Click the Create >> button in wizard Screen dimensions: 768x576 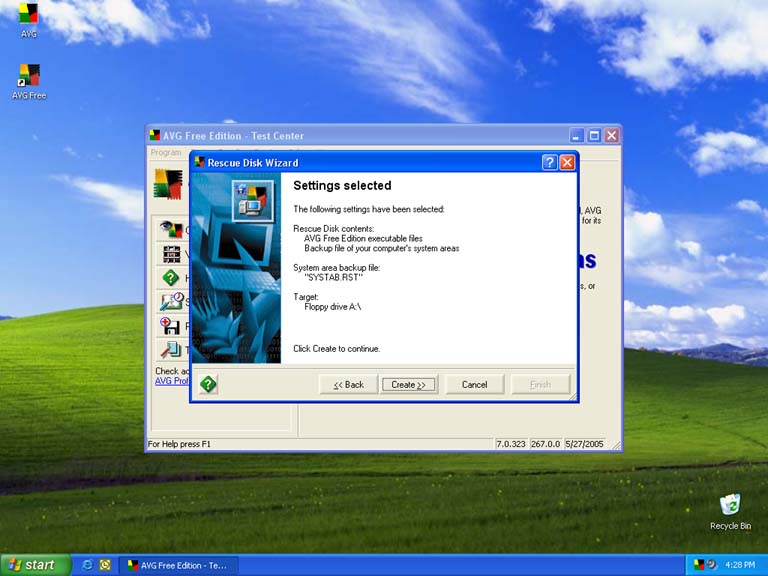pos(408,385)
